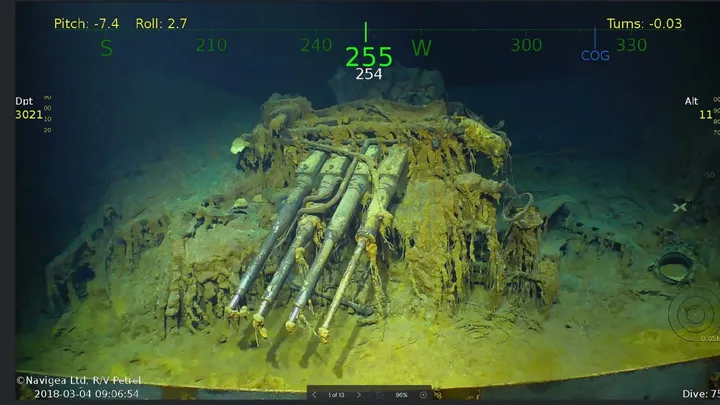The height and width of the screenshot is (405, 720).
Task: Click the zoom out minus icon
Action: tap(382, 395)
